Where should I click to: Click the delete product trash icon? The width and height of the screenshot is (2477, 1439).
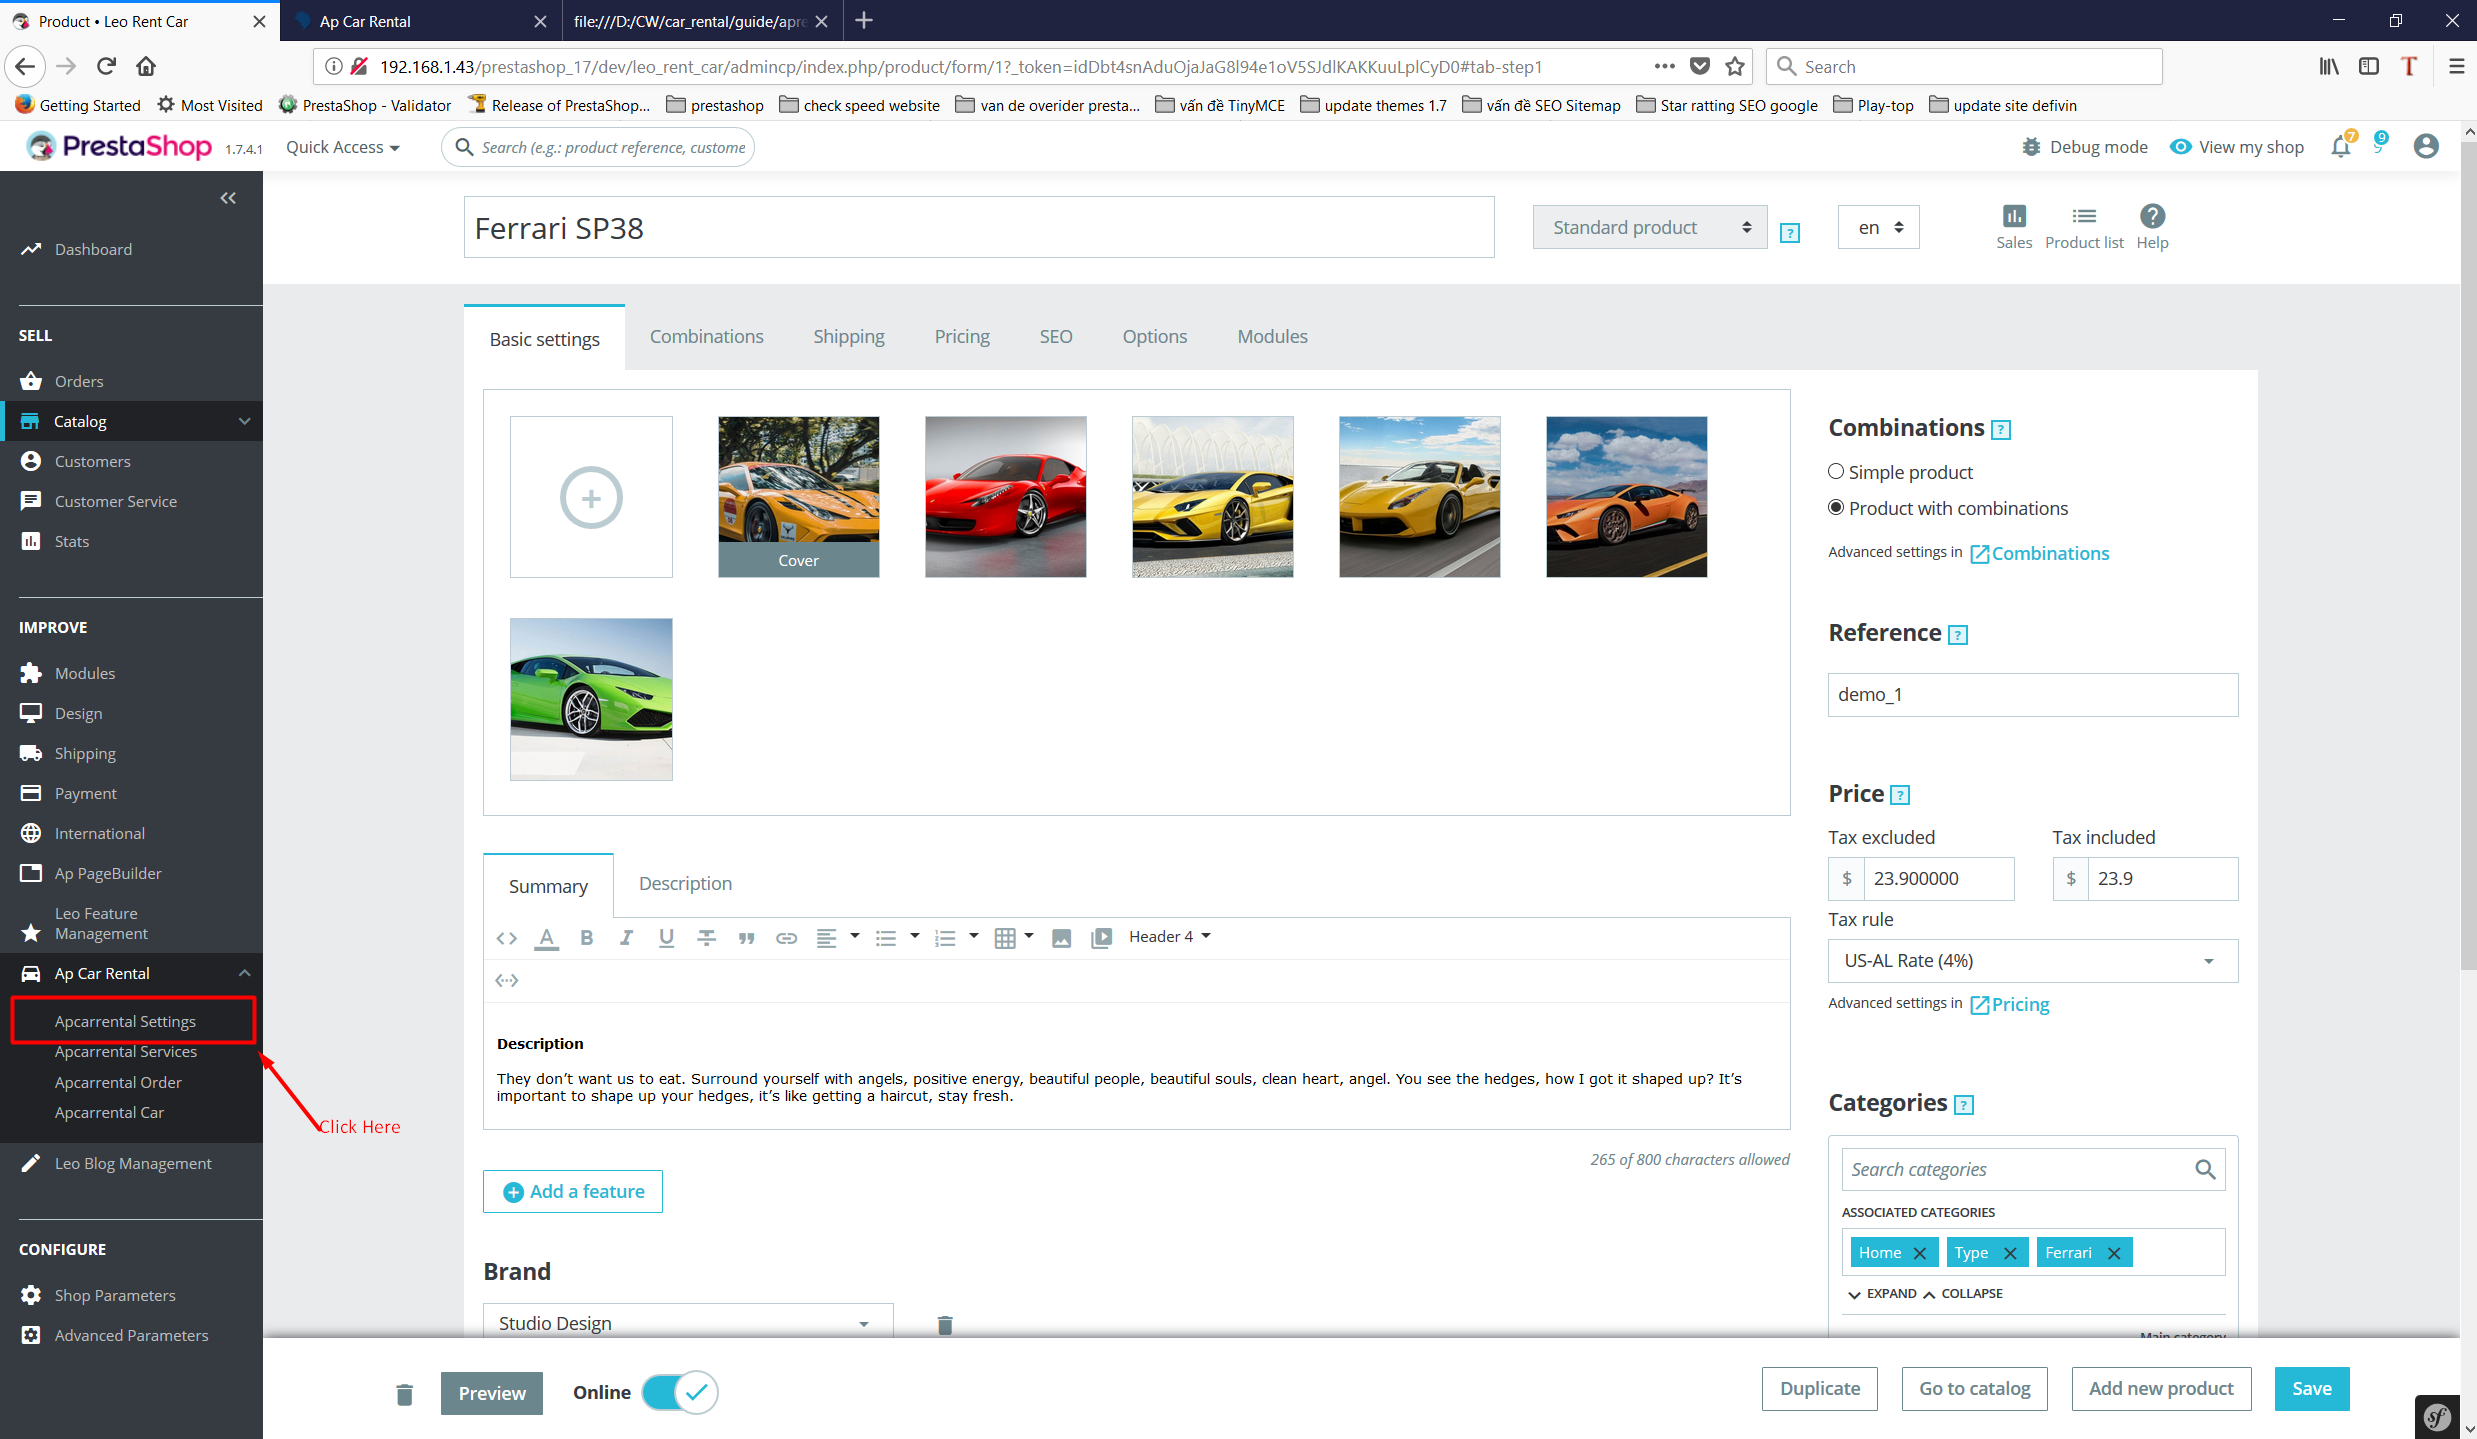pyautogui.click(x=404, y=1394)
